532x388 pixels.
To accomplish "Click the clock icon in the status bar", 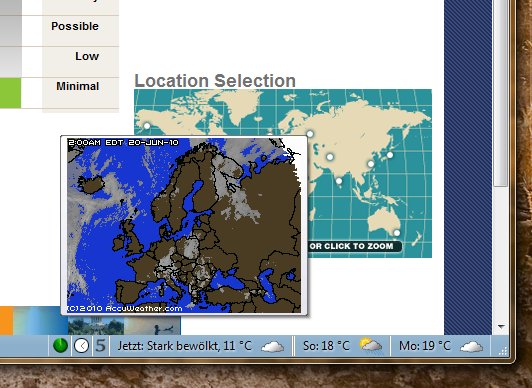I will coord(81,346).
